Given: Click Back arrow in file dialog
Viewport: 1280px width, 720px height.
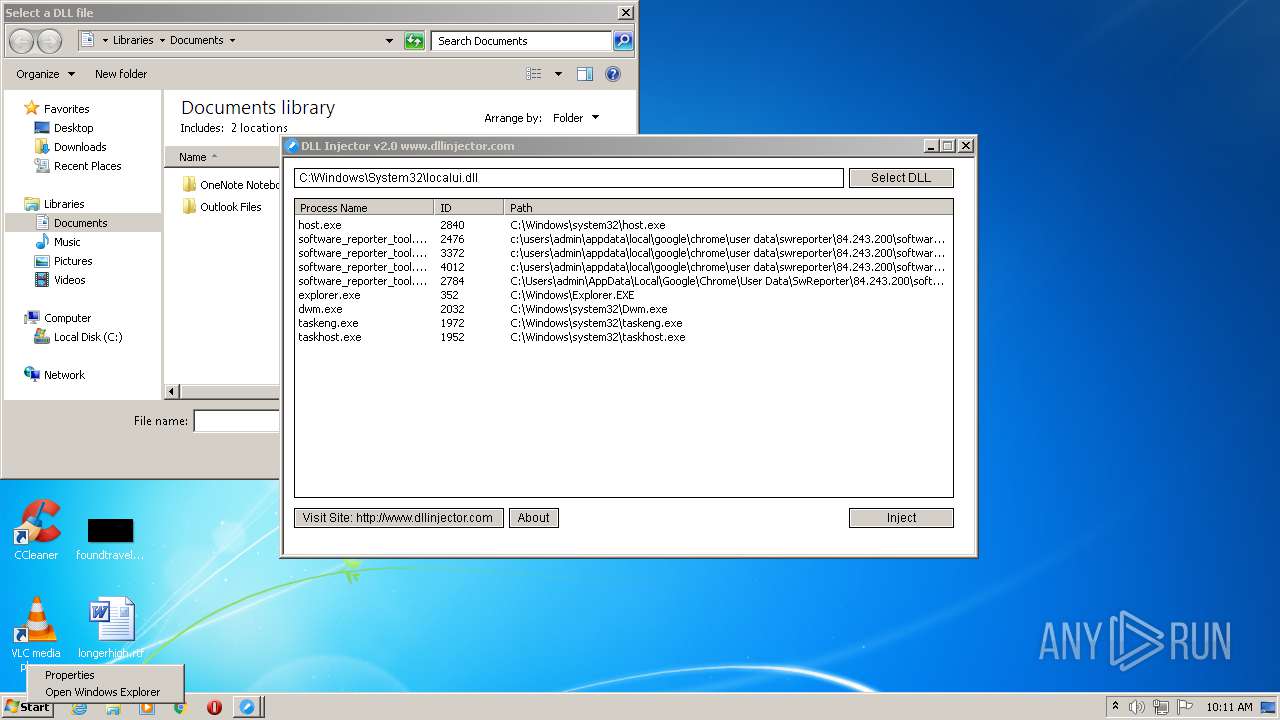Looking at the screenshot, I should 21,41.
